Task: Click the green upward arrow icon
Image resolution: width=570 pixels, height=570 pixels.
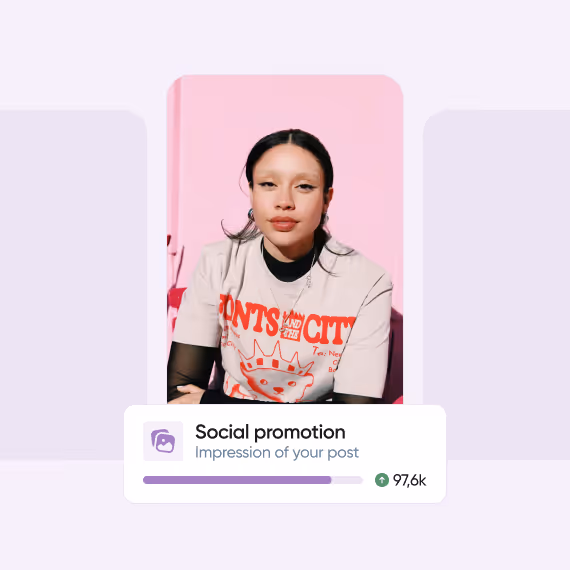Action: coord(382,480)
